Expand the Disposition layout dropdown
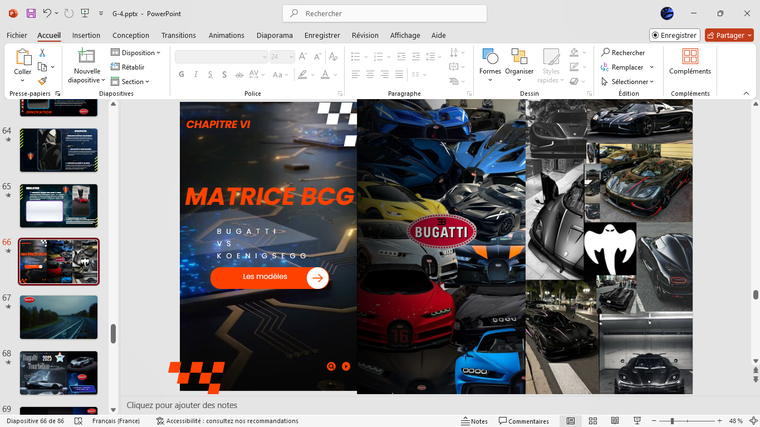 click(x=139, y=53)
